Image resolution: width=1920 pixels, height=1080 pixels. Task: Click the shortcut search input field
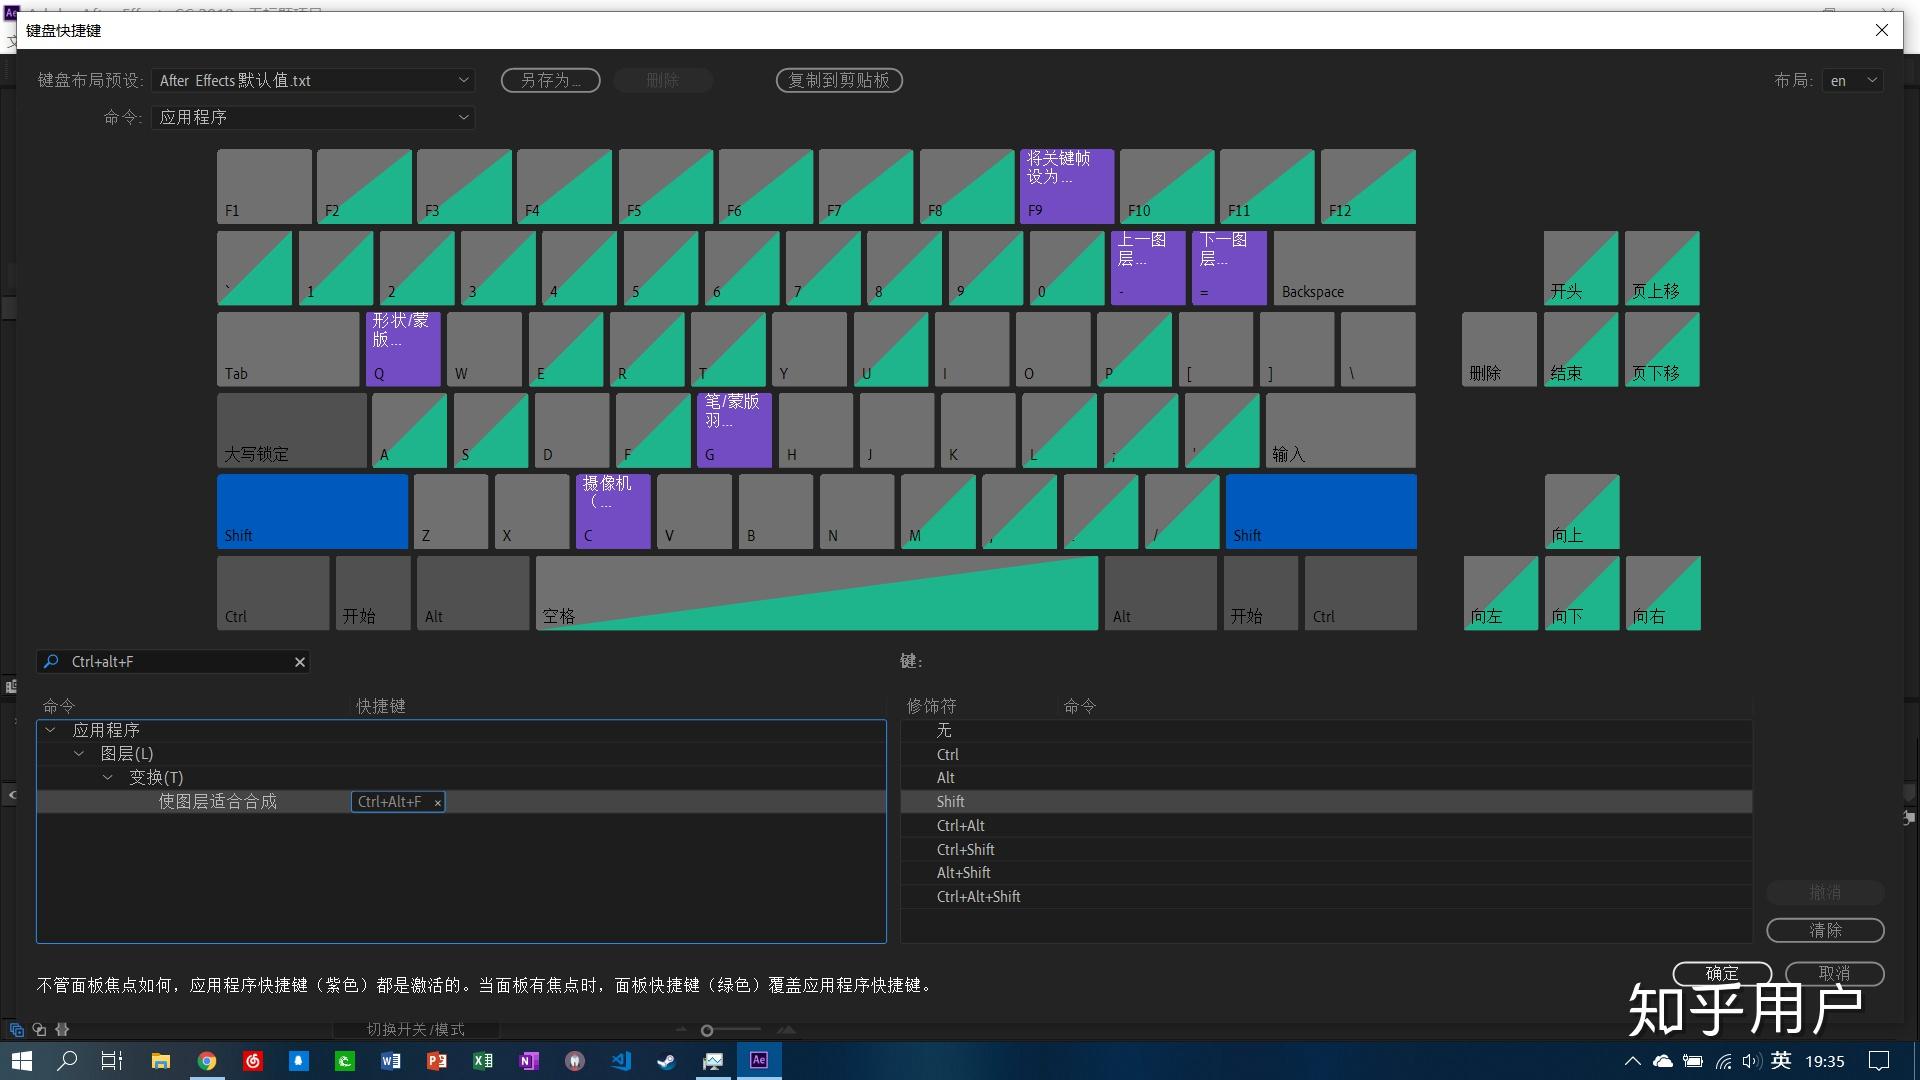pyautogui.click(x=180, y=662)
